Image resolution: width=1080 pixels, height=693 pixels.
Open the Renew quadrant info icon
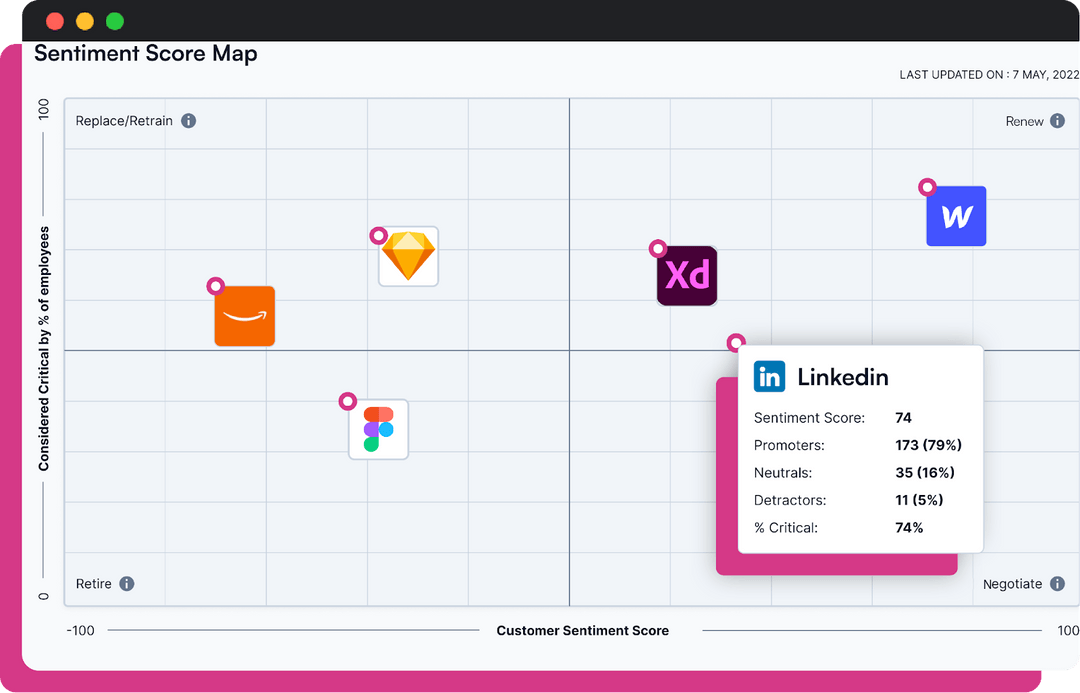1057,121
